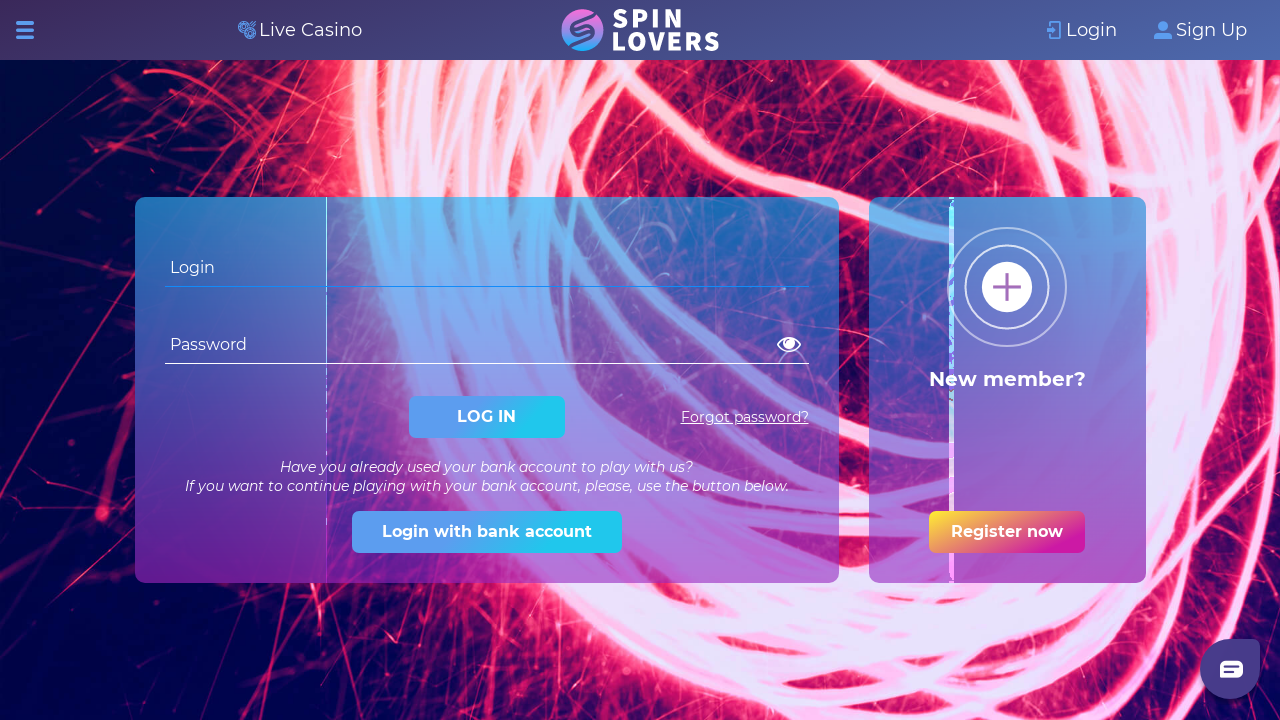Viewport: 1280px width, 720px height.
Task: Click the casino chips icon beside Live Casino
Action: point(247,30)
